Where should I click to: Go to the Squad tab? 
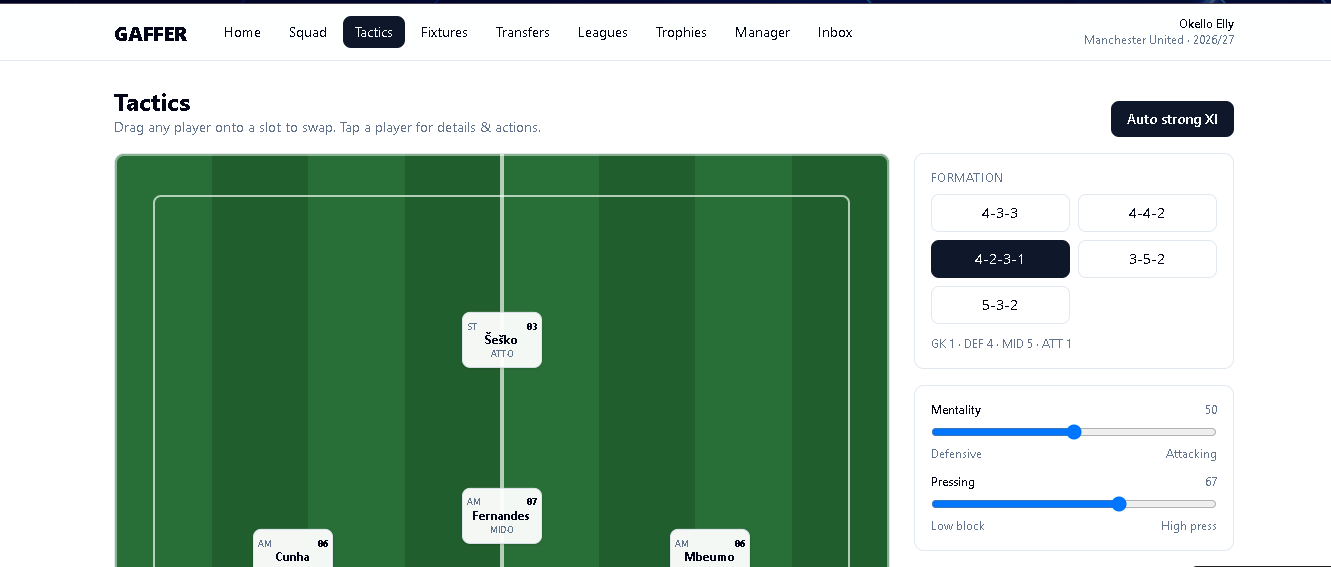(x=308, y=32)
